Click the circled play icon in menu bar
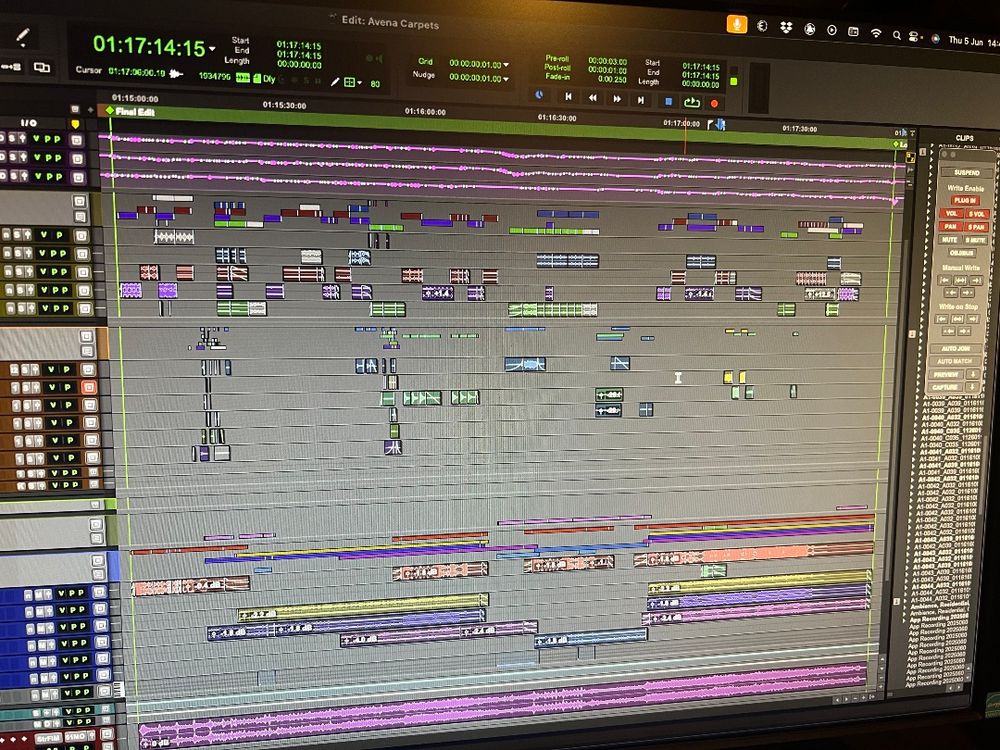1000x750 pixels. 832,30
